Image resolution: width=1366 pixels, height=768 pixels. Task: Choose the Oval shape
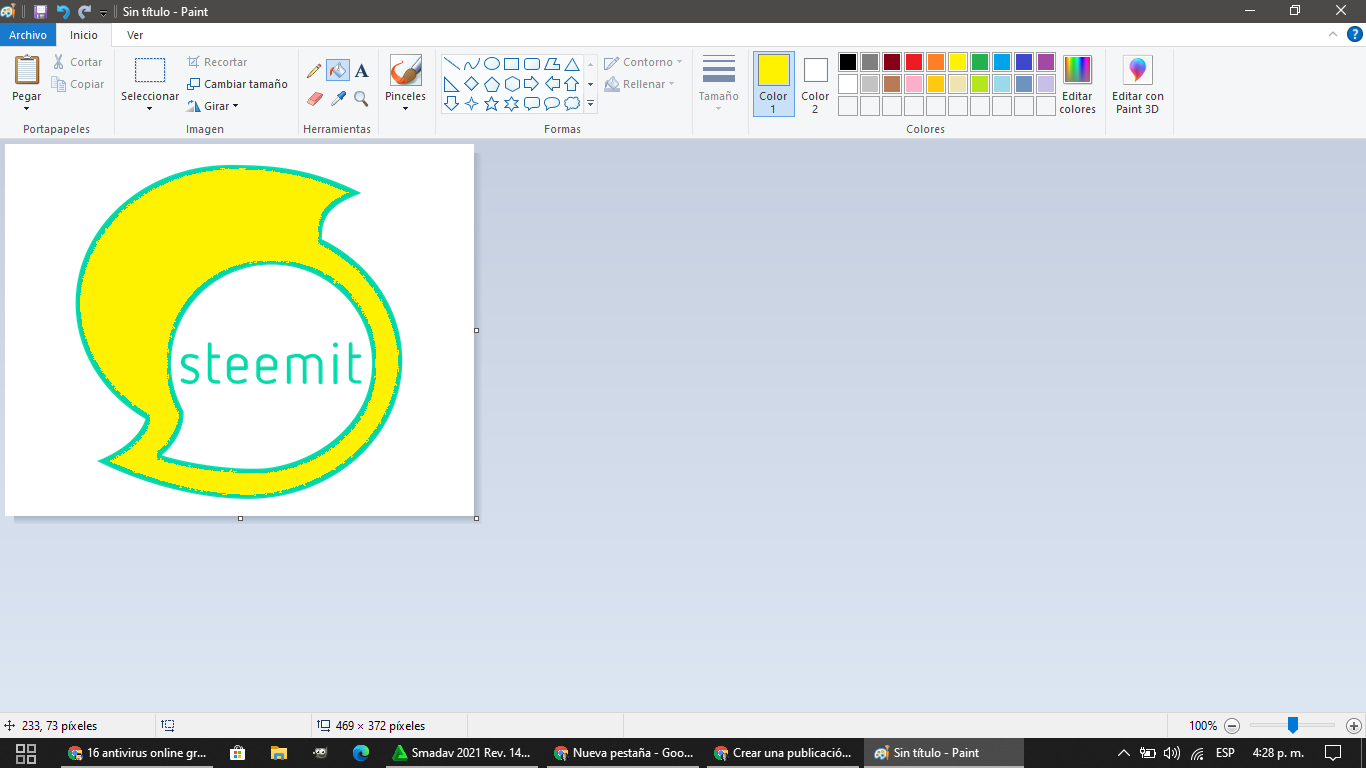(x=492, y=64)
